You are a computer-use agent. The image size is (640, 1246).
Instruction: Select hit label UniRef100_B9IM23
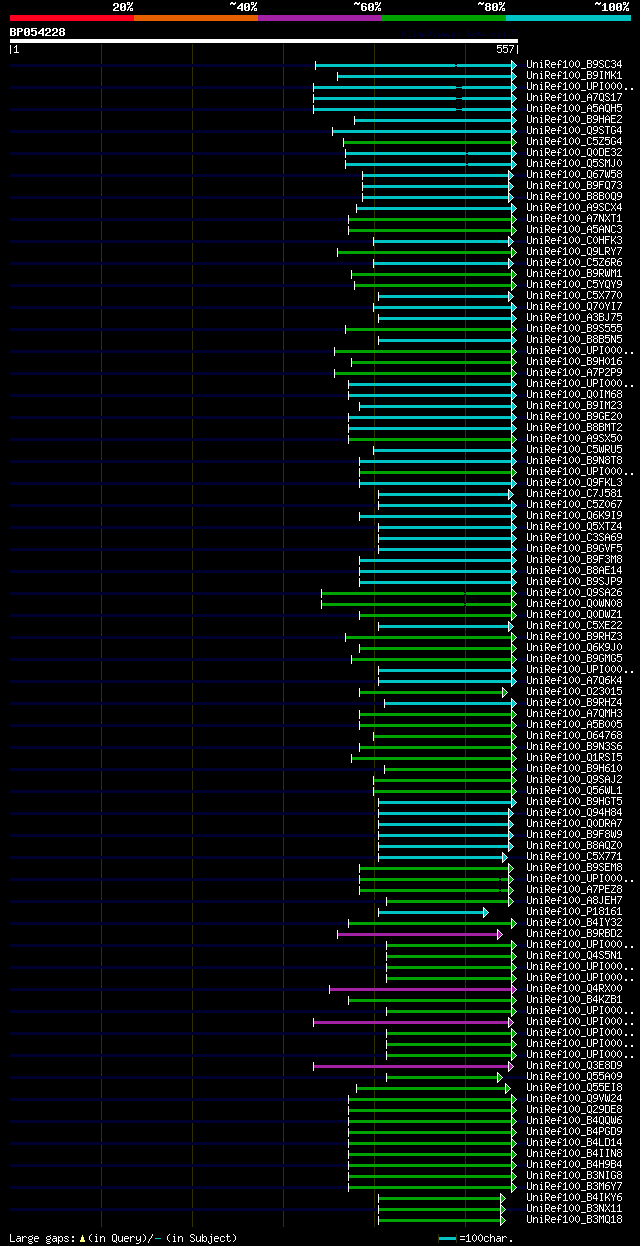(x=574, y=406)
